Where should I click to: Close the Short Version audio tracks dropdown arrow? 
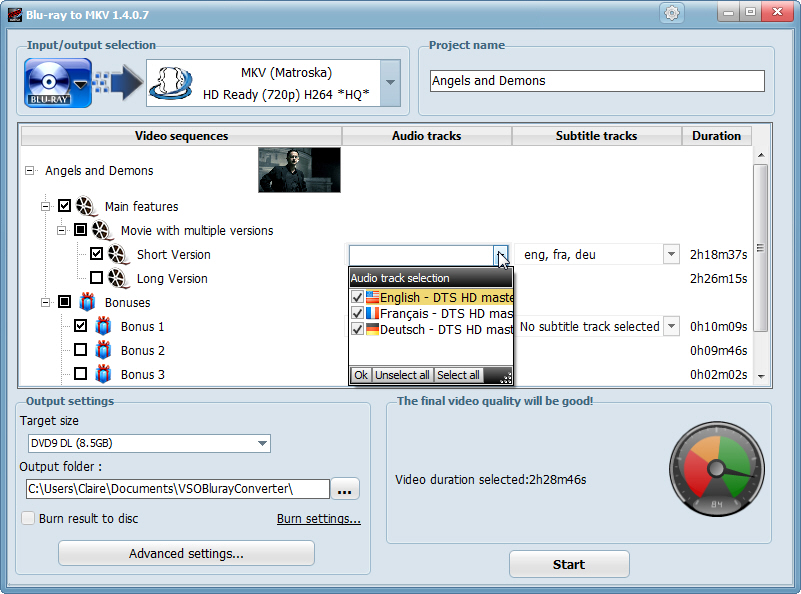point(501,254)
